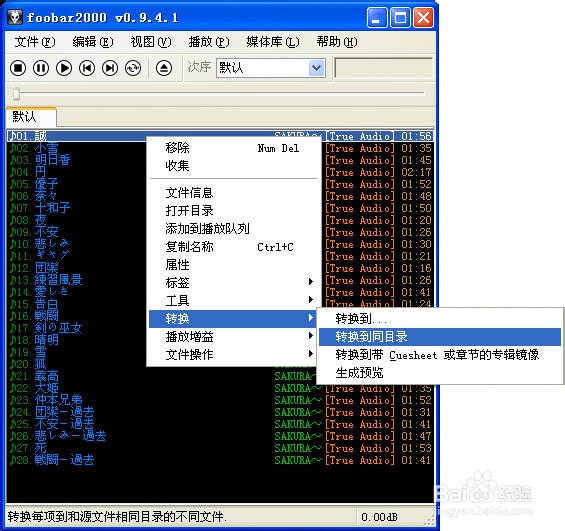This screenshot has width=565, height=531.
Task: Expand the 文件操作 submenu
Action: pos(233,354)
